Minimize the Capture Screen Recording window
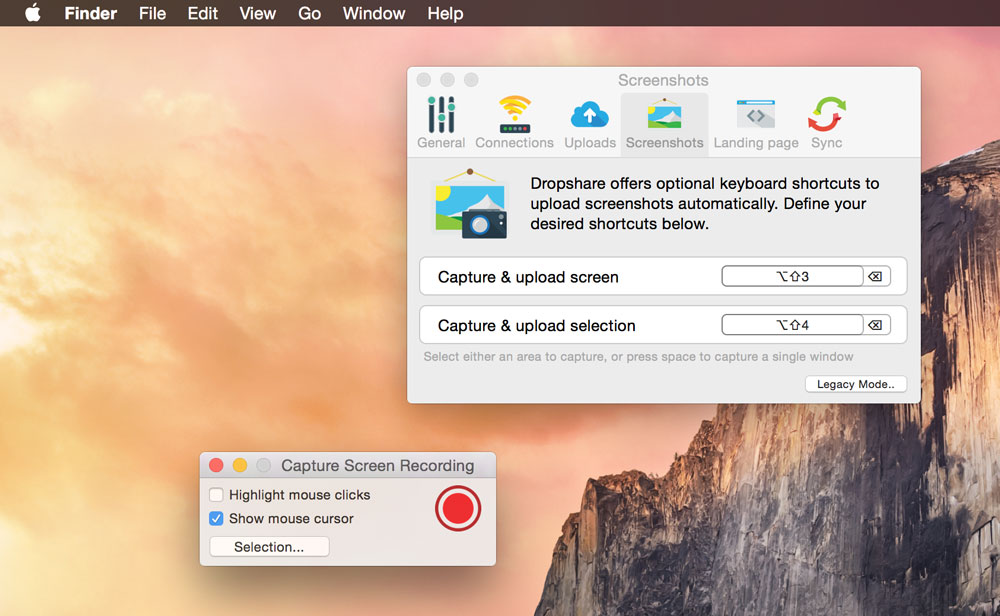Image resolution: width=1000 pixels, height=616 pixels. click(240, 465)
